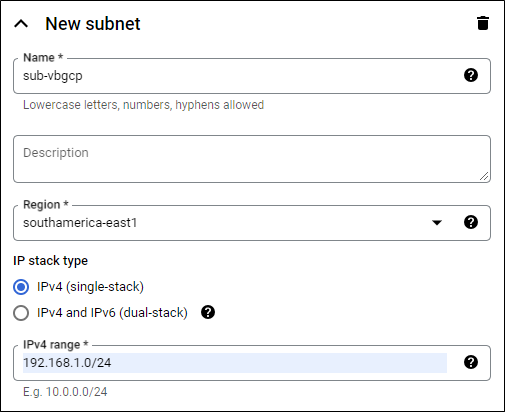Image resolution: width=505 pixels, height=412 pixels.
Task: Click the 'IPv4 (single-stack)' label text
Action: coord(90,287)
